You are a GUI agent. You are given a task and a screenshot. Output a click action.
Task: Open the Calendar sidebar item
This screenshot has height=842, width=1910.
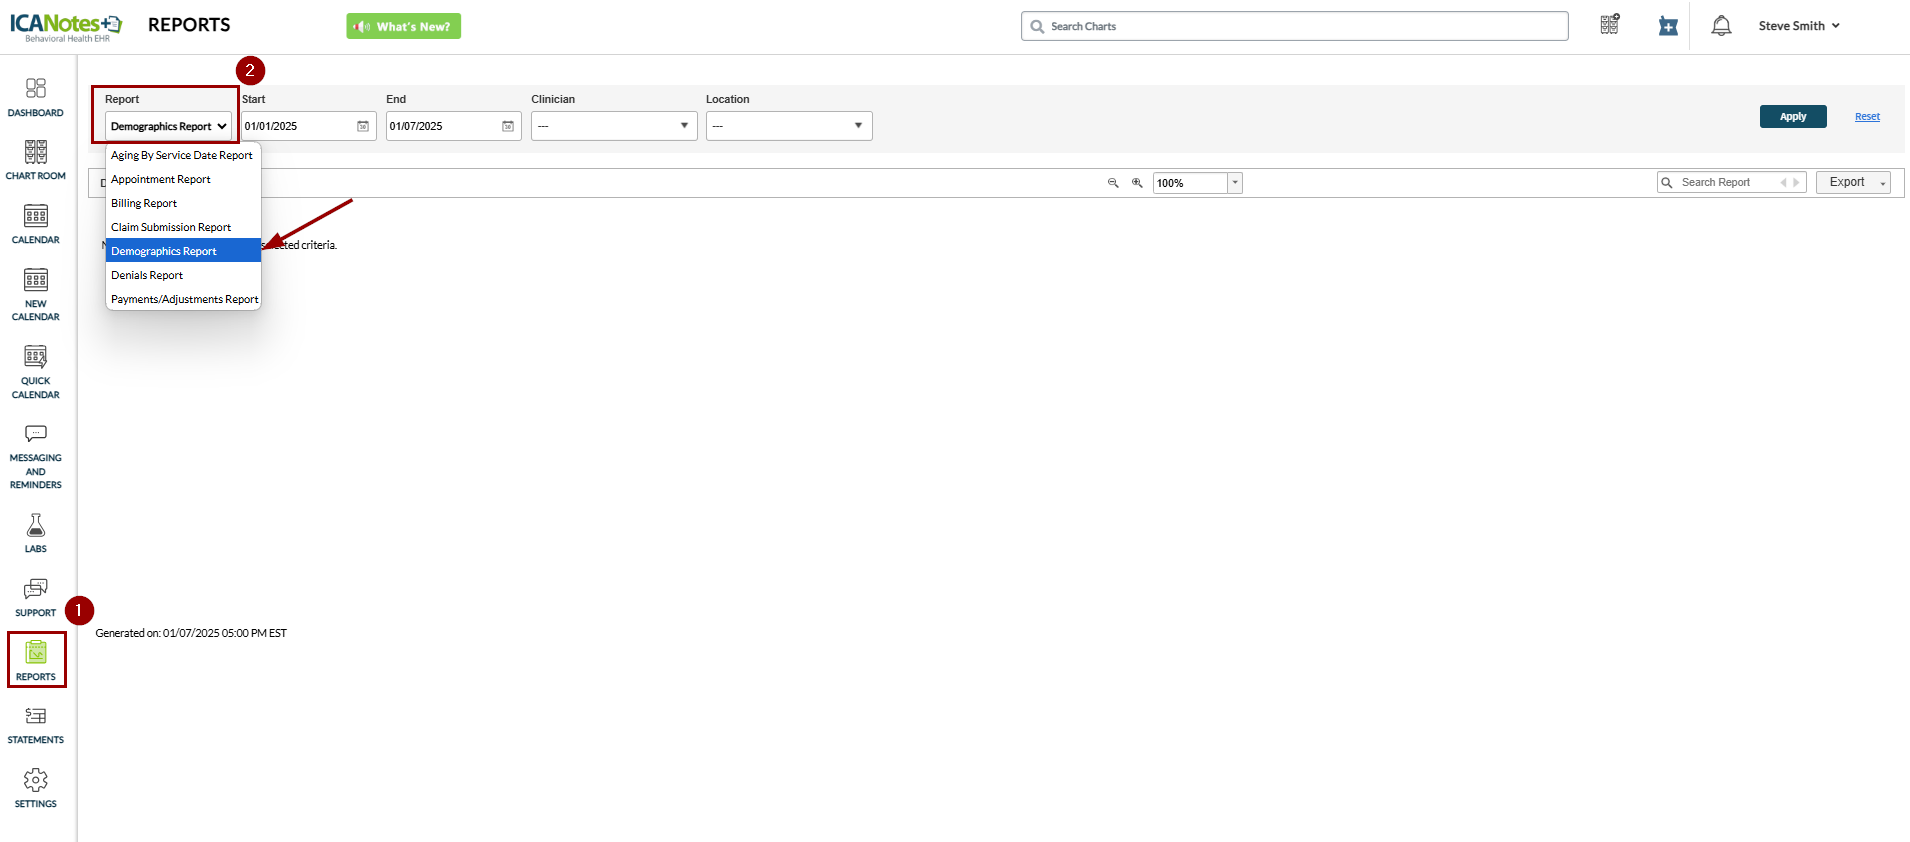click(36, 225)
